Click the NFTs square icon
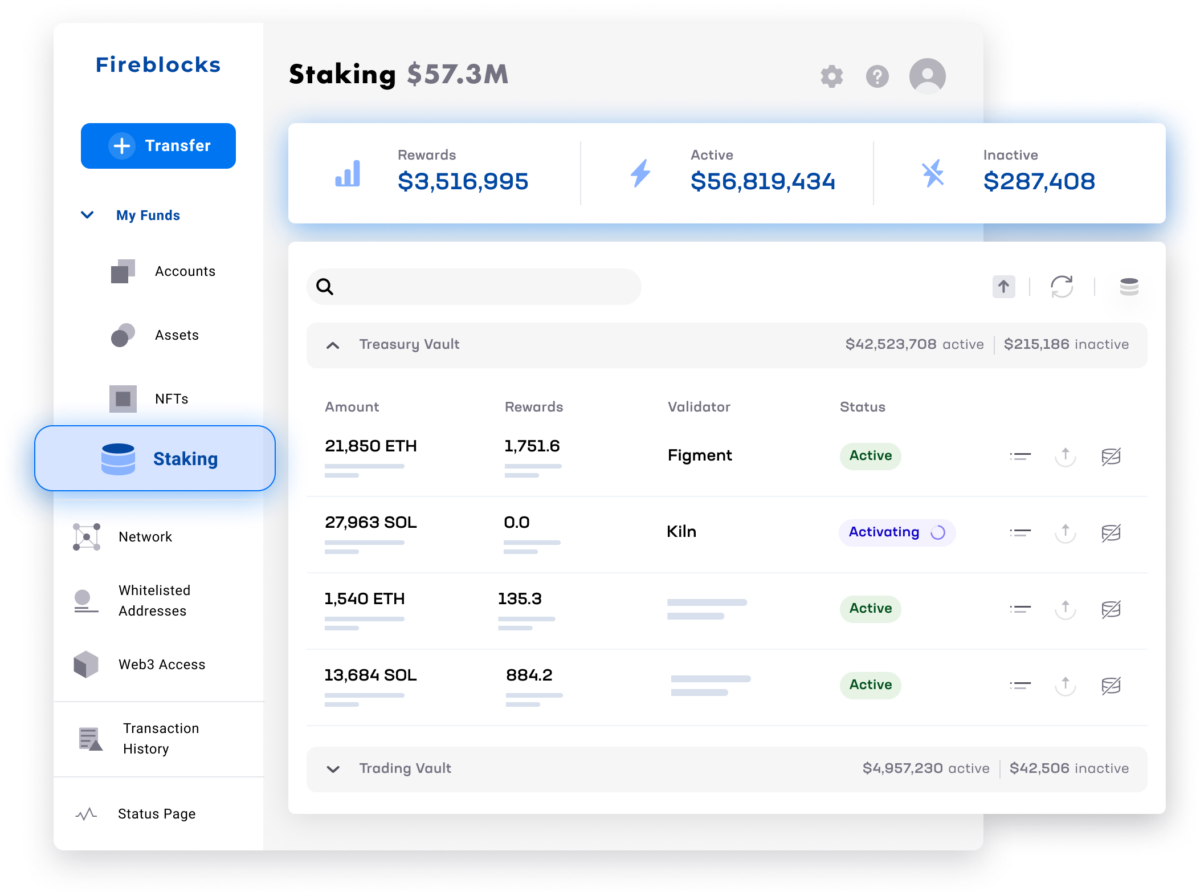The width and height of the screenshot is (1200, 896). click(123, 399)
